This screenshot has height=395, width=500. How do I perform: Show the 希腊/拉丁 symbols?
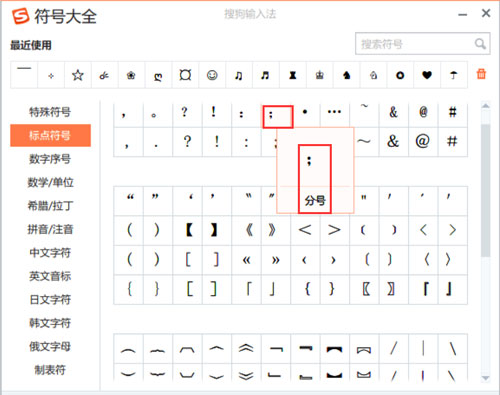coord(50,206)
